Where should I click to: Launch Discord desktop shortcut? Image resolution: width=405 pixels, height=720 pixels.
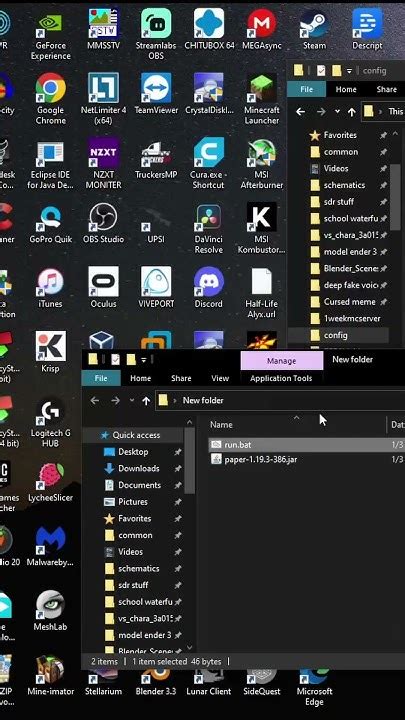pos(209,288)
